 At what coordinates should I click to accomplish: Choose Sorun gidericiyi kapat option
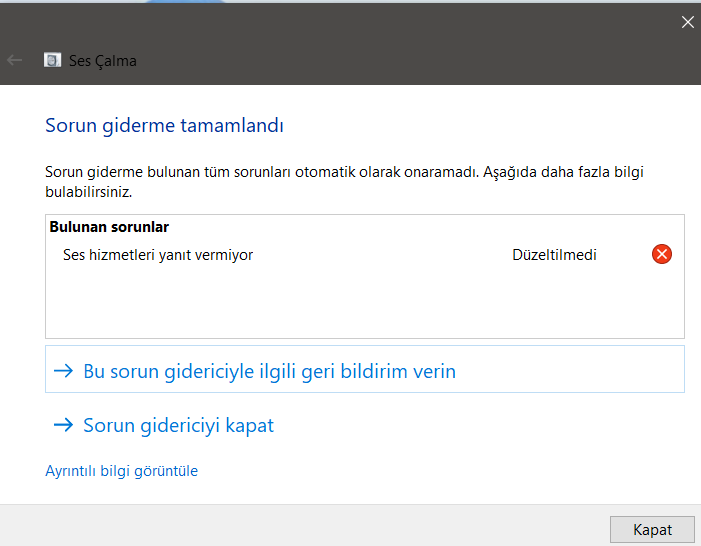point(178,425)
